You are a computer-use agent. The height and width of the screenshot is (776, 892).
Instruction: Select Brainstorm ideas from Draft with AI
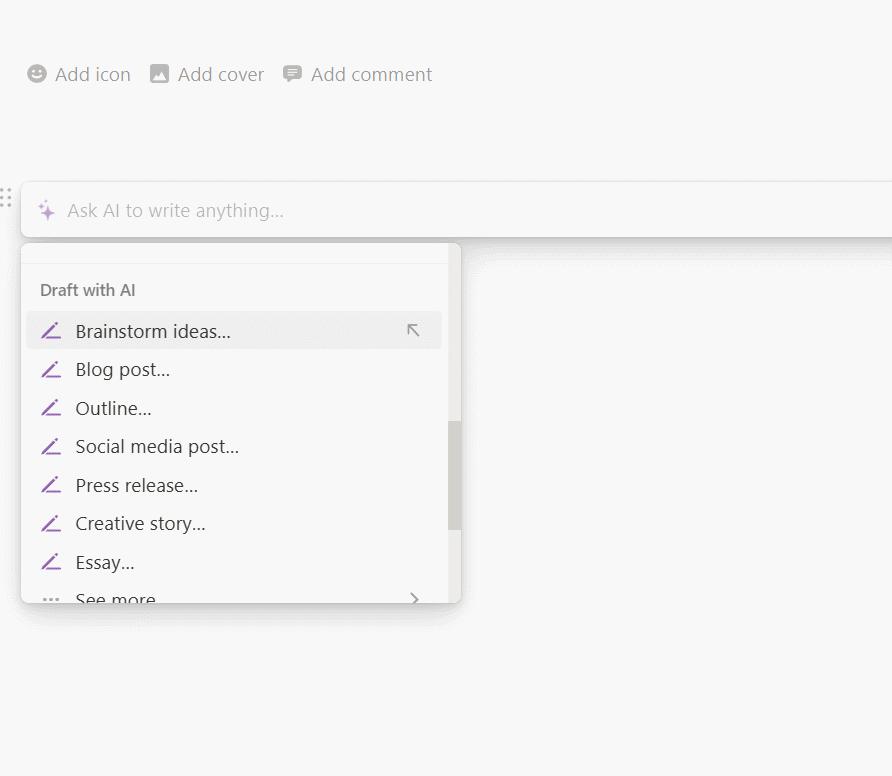tap(153, 331)
